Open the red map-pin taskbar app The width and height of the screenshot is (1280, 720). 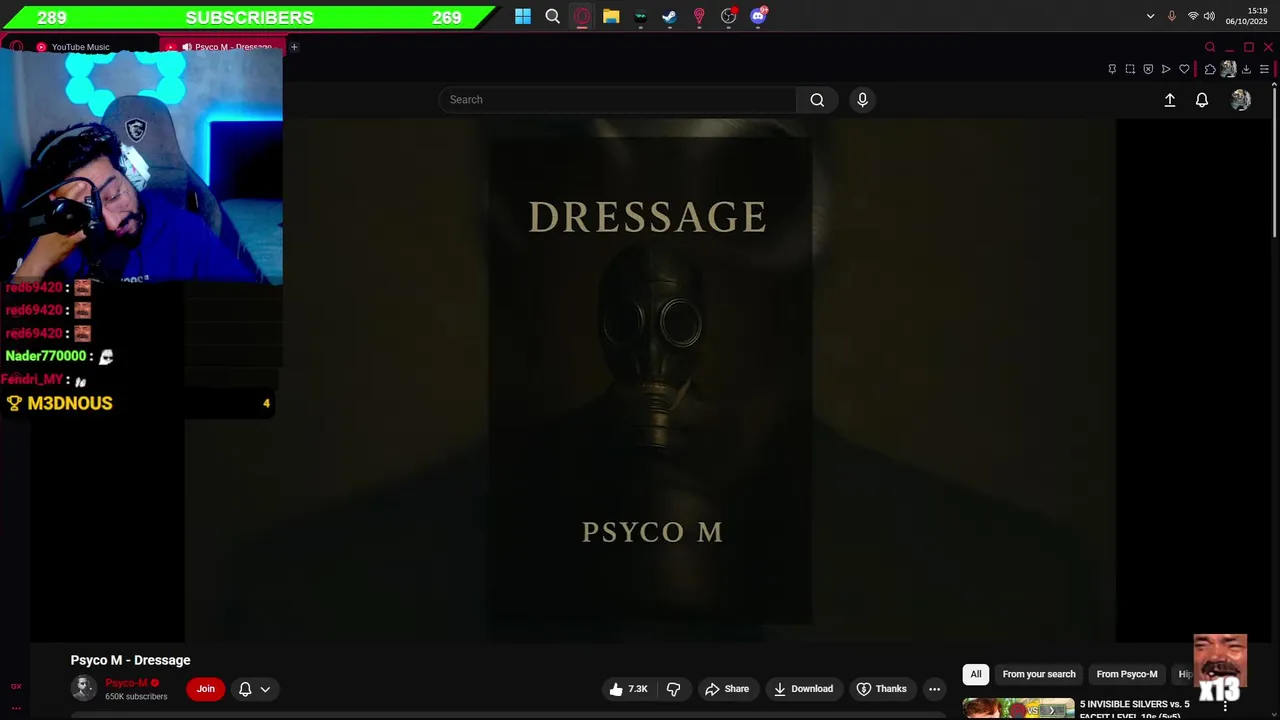[699, 16]
